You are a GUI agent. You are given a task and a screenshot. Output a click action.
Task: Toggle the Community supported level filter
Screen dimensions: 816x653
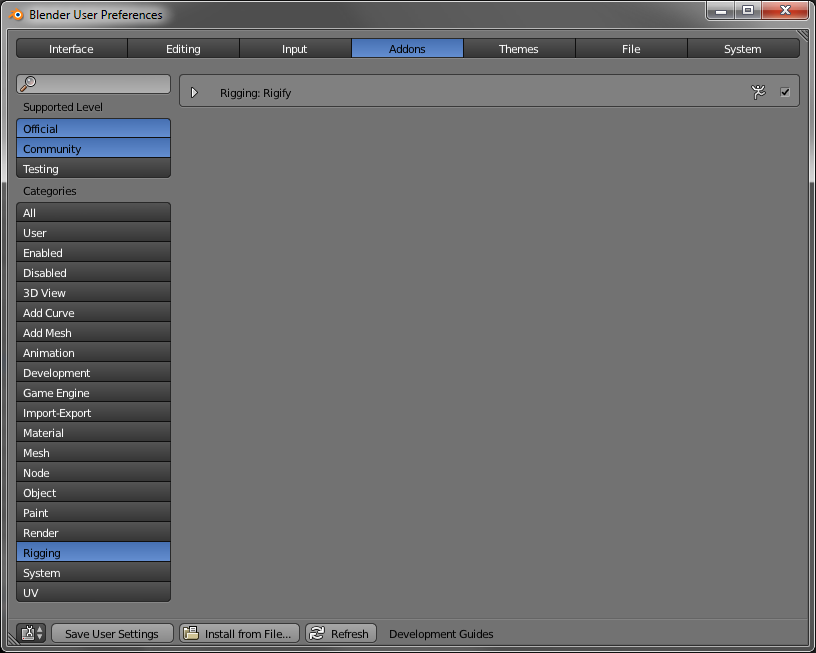point(94,149)
